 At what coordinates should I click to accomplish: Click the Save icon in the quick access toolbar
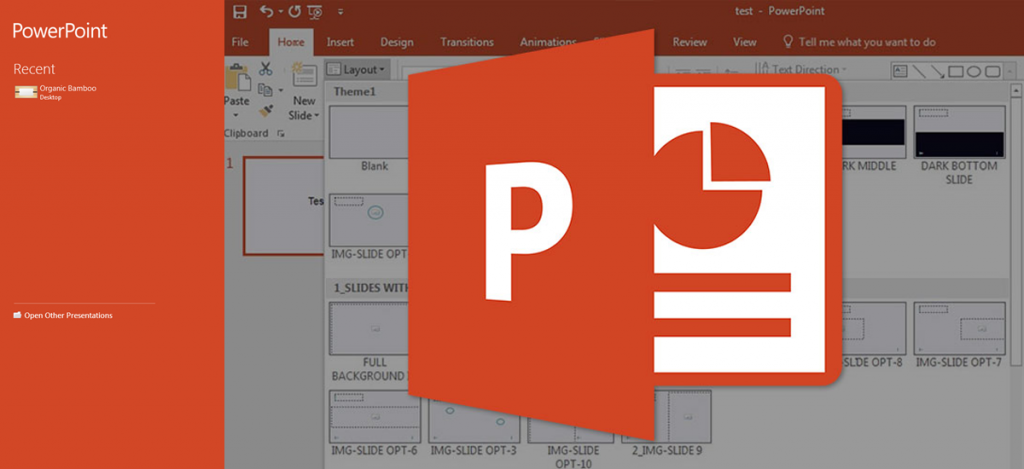click(240, 11)
